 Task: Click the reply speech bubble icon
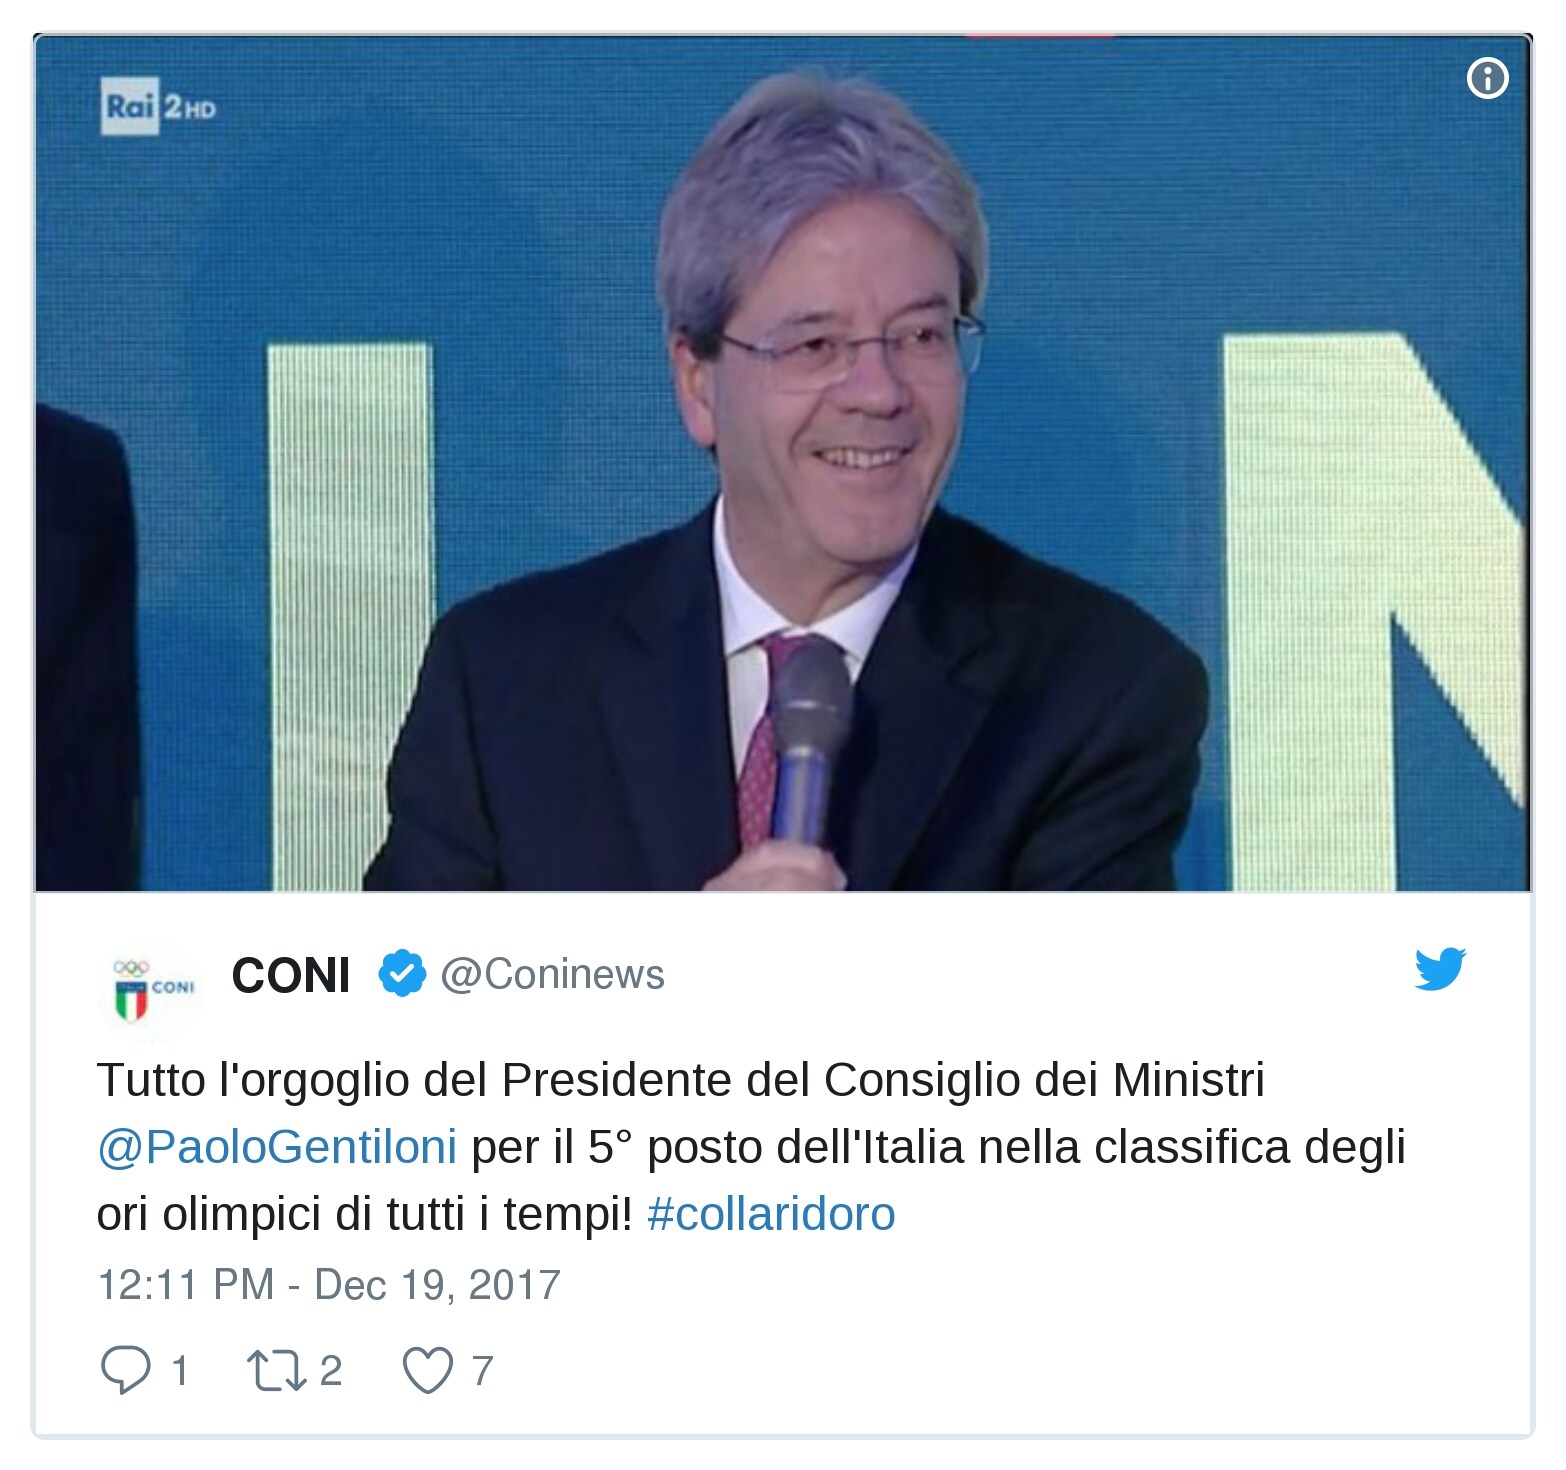point(126,1370)
